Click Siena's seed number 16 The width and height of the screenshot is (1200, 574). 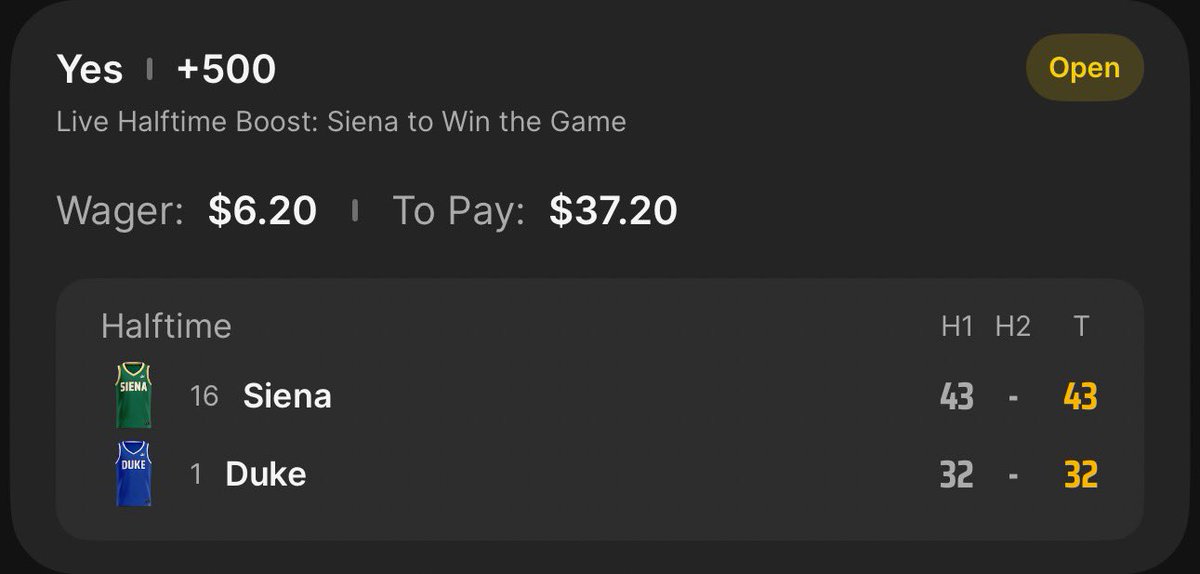[204, 396]
